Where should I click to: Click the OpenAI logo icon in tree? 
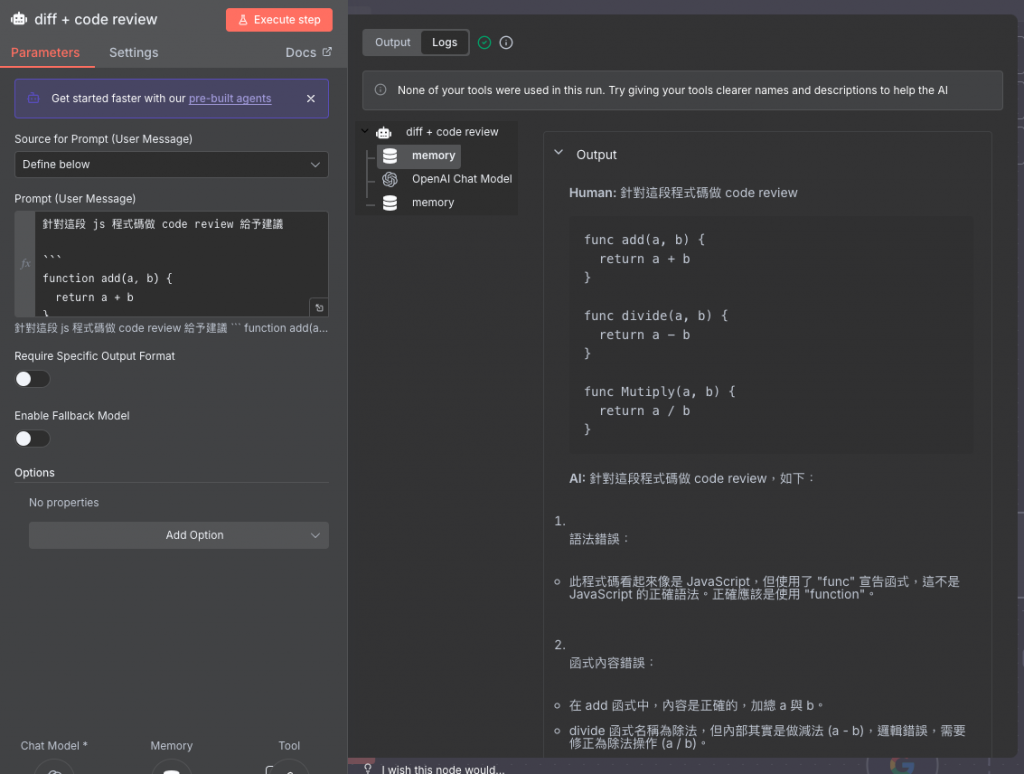(x=390, y=179)
